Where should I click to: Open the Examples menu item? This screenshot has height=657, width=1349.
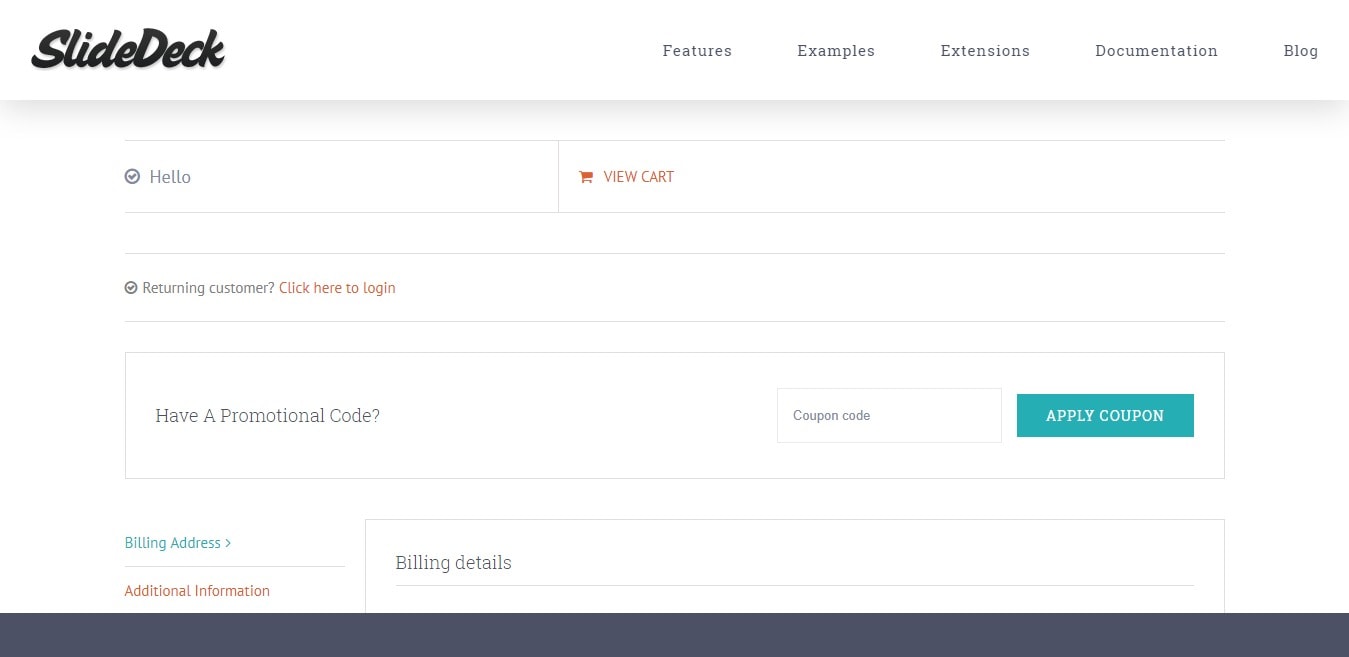pos(836,51)
